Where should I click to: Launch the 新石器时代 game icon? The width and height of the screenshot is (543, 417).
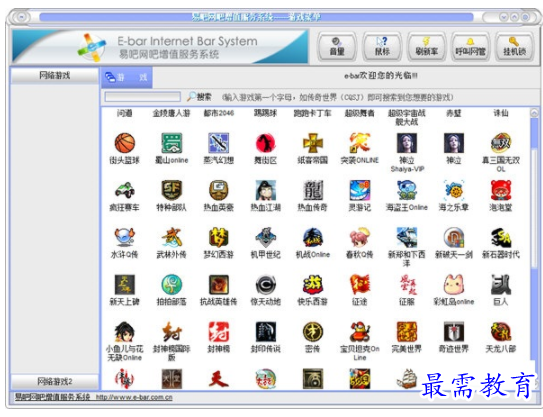[x=501, y=237]
